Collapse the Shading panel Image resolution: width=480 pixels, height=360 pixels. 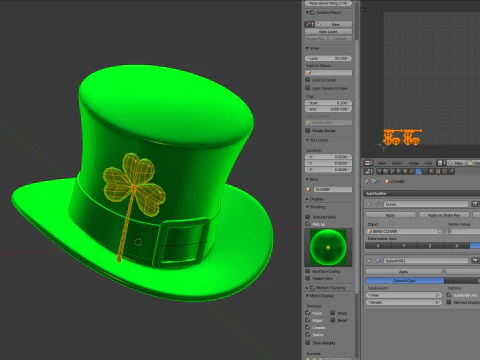307,207
